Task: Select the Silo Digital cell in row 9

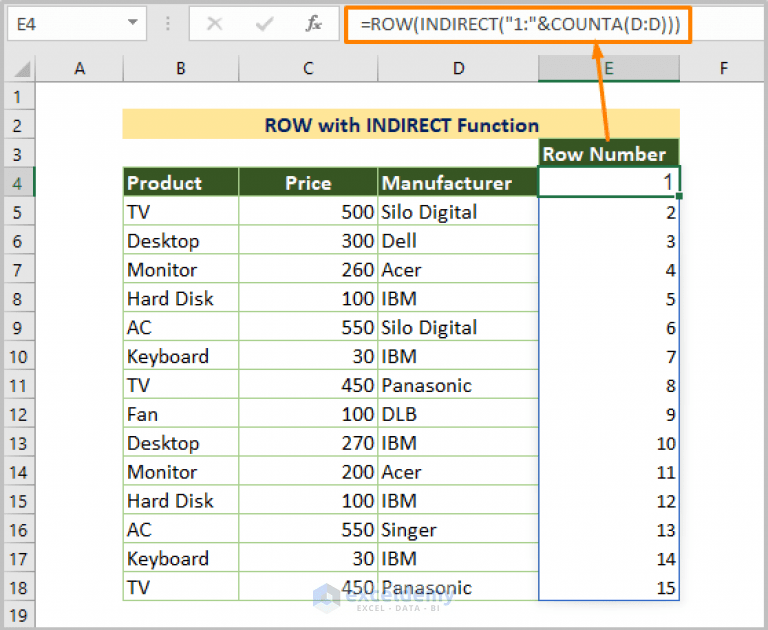Action: point(458,328)
